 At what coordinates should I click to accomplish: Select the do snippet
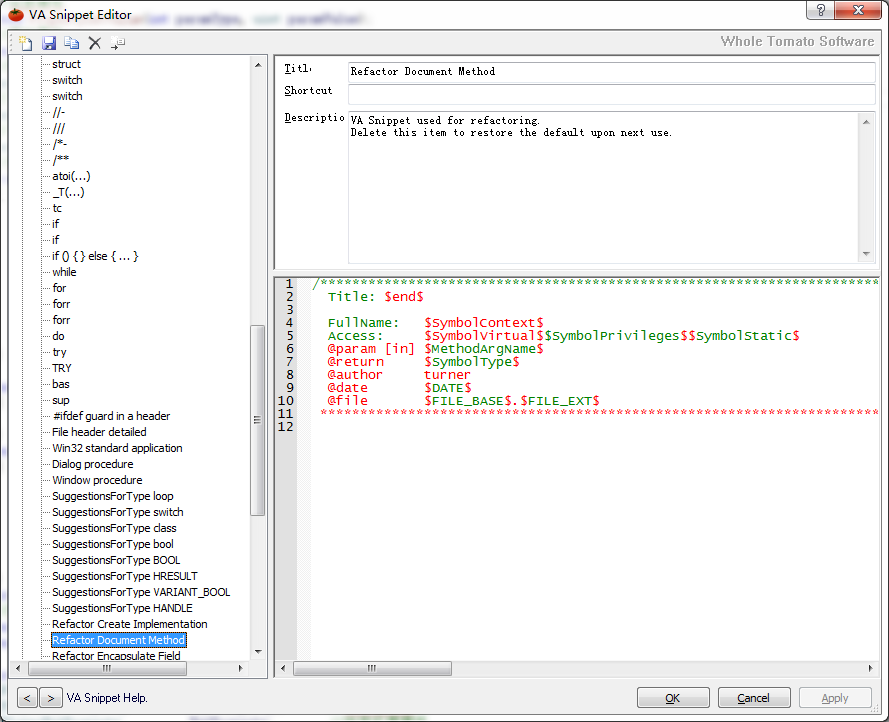(58, 336)
